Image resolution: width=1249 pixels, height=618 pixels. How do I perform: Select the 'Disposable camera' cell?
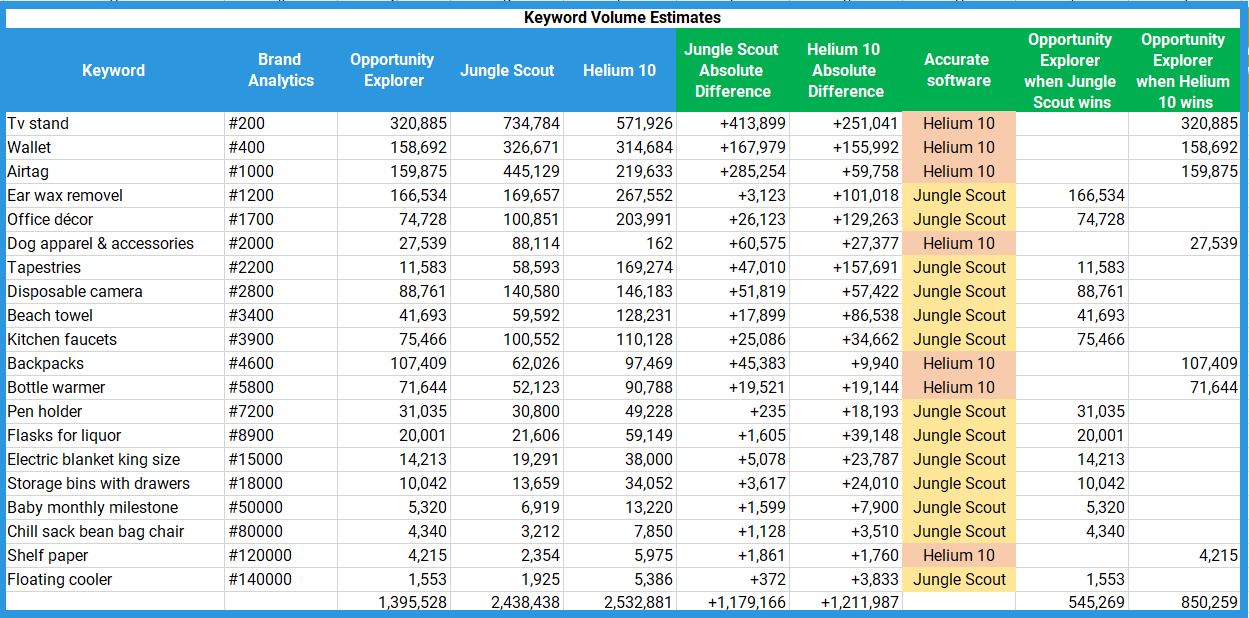click(x=114, y=292)
